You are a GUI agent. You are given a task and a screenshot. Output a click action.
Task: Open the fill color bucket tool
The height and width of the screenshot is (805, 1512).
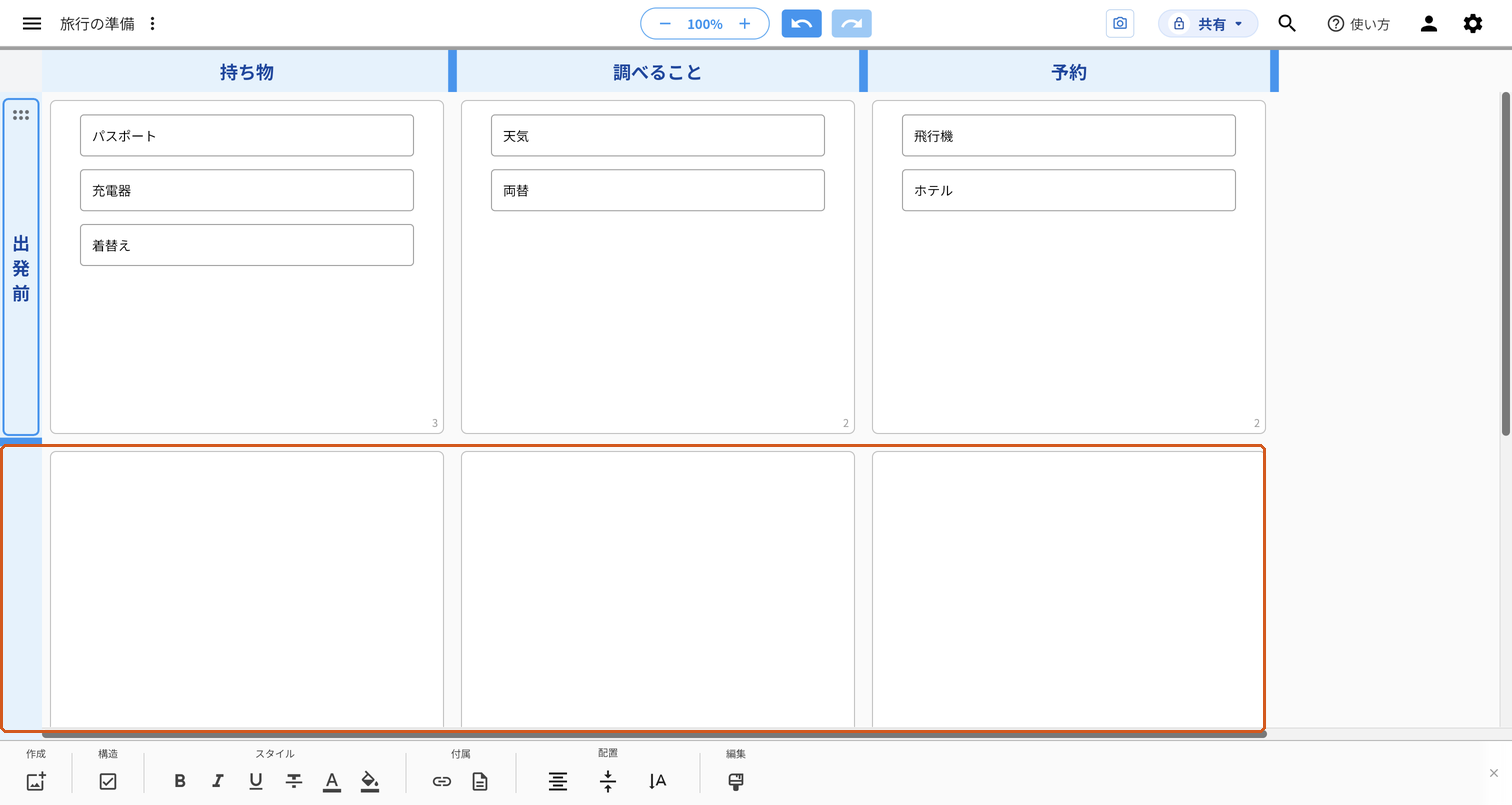pos(370,782)
